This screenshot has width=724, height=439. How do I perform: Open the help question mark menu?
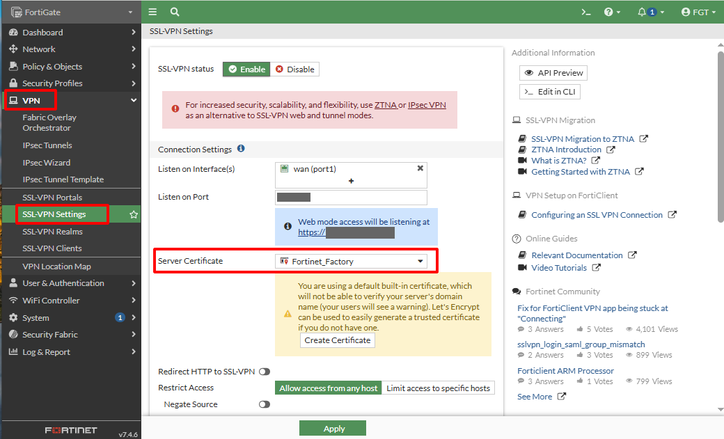612,12
